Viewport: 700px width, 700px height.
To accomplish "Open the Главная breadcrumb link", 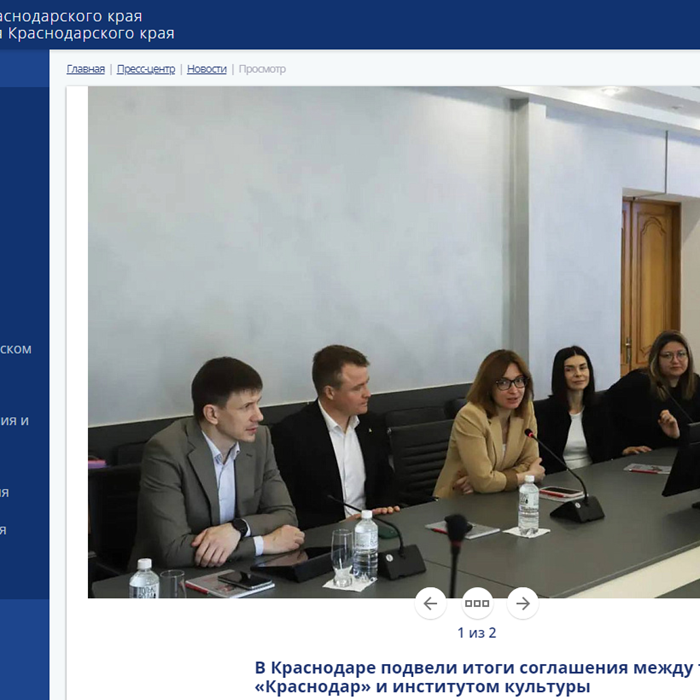I will pyautogui.click(x=86, y=69).
